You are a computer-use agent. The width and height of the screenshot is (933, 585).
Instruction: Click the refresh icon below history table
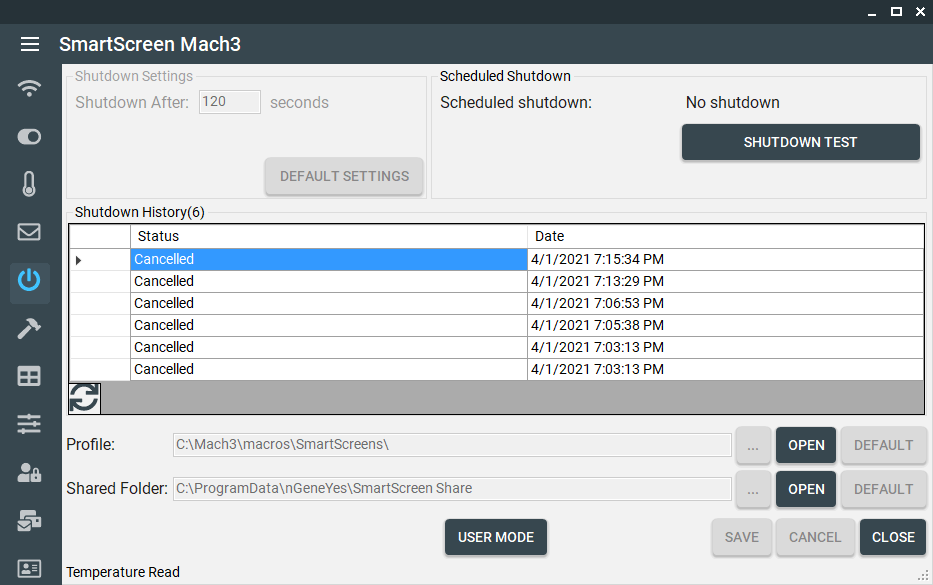tap(85, 397)
